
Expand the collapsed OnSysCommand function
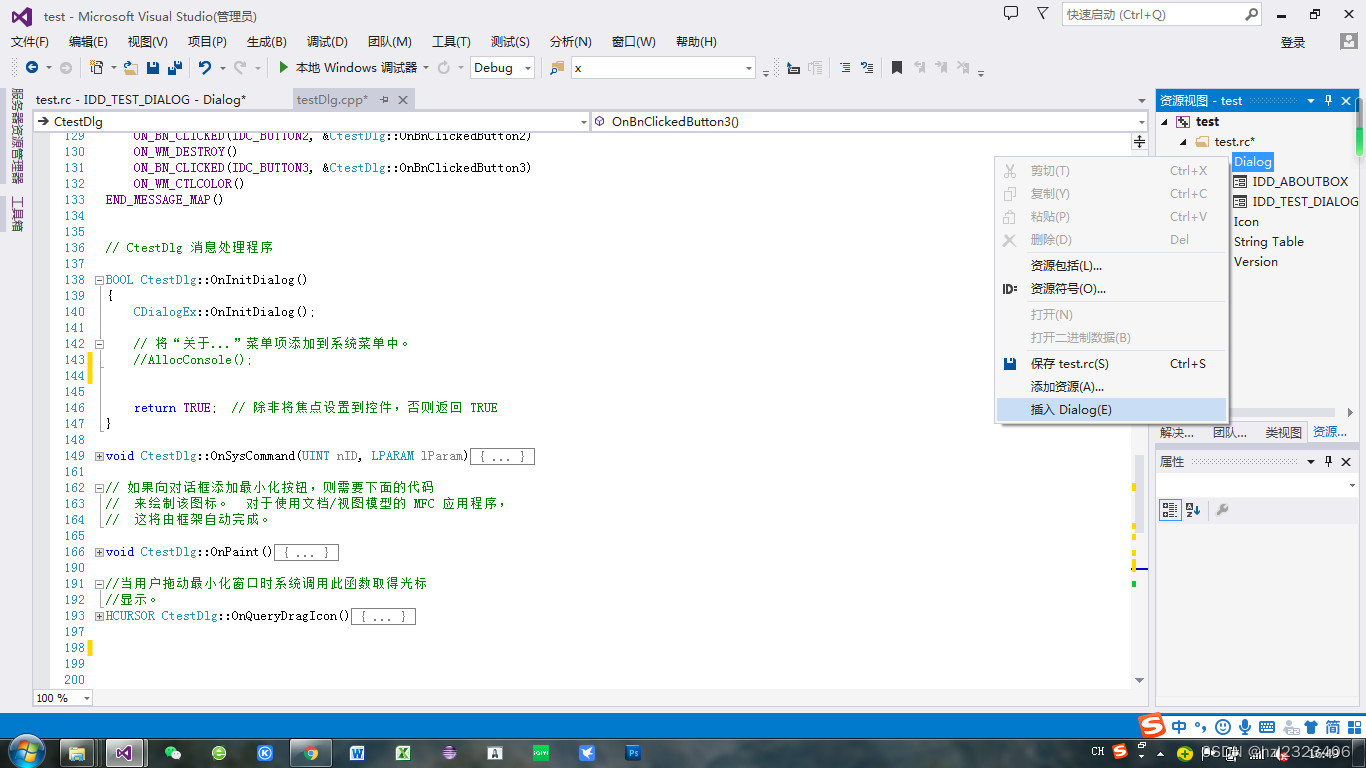point(99,456)
